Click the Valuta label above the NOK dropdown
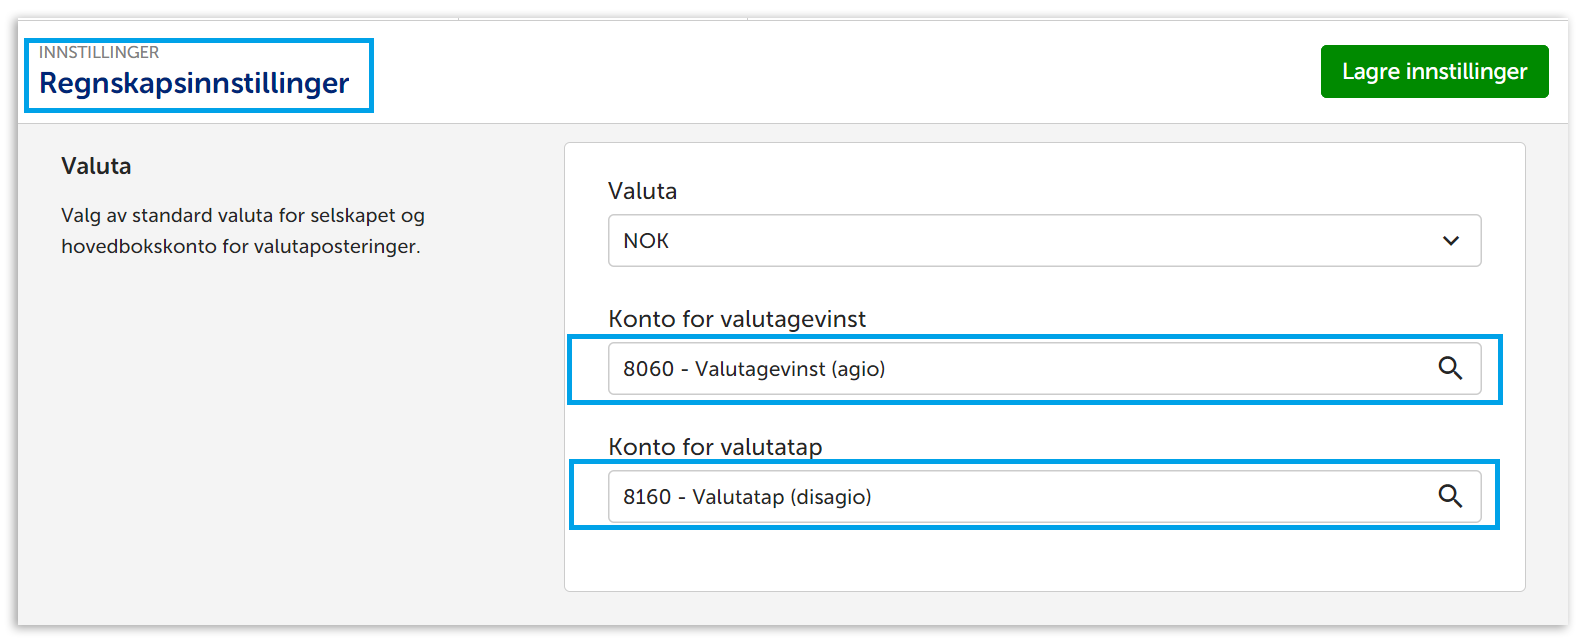Screen dimensions: 1589x643 tap(642, 191)
